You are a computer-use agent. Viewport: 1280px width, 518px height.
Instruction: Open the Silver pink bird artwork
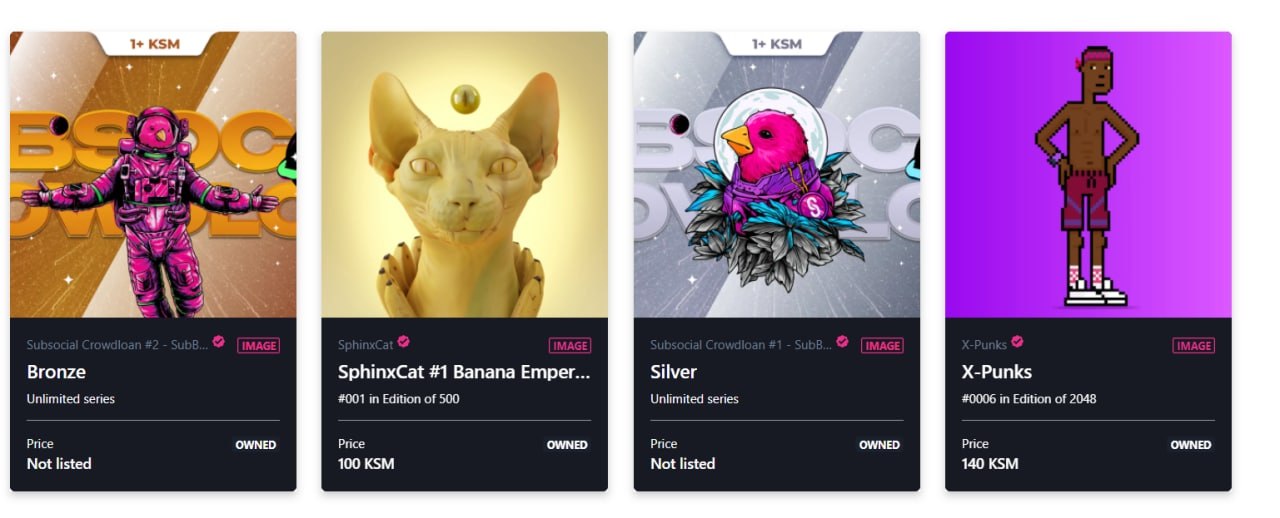pyautogui.click(x=777, y=175)
